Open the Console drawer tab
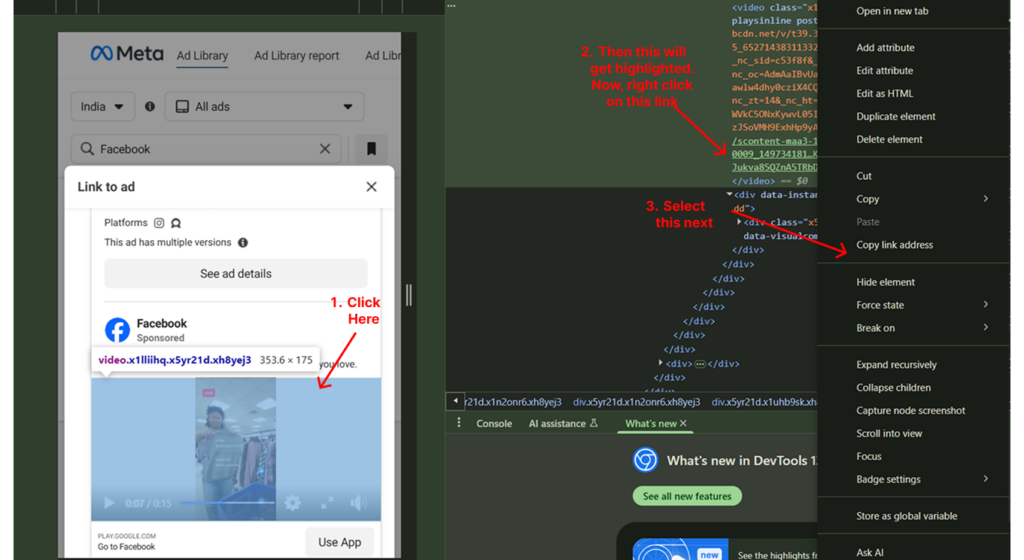The image size is (1024, 560). point(494,423)
